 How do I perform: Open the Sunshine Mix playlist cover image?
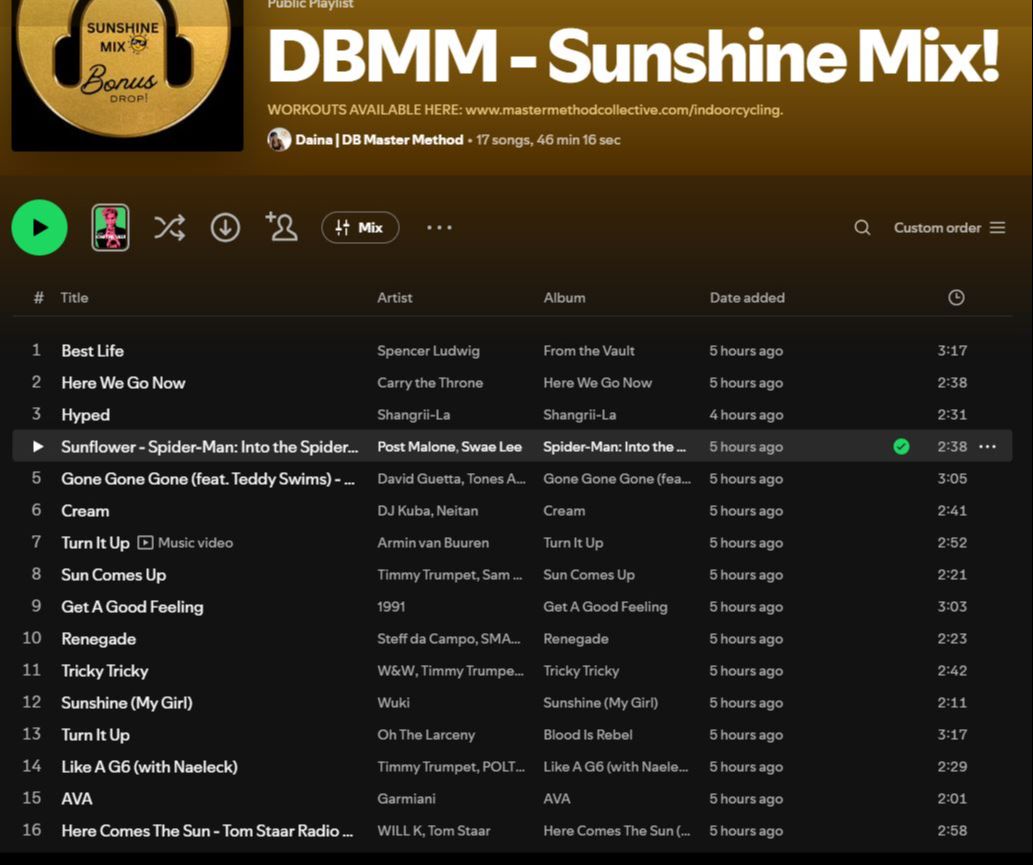(x=127, y=74)
